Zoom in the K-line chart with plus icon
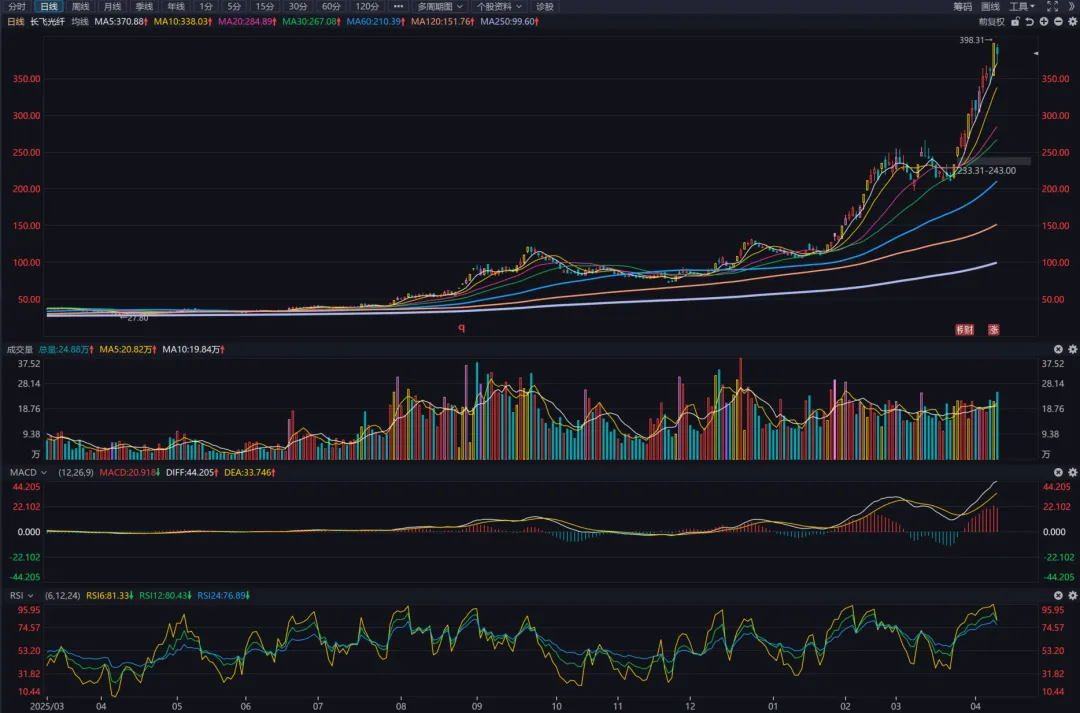The width and height of the screenshot is (1080, 713). coord(1044,22)
